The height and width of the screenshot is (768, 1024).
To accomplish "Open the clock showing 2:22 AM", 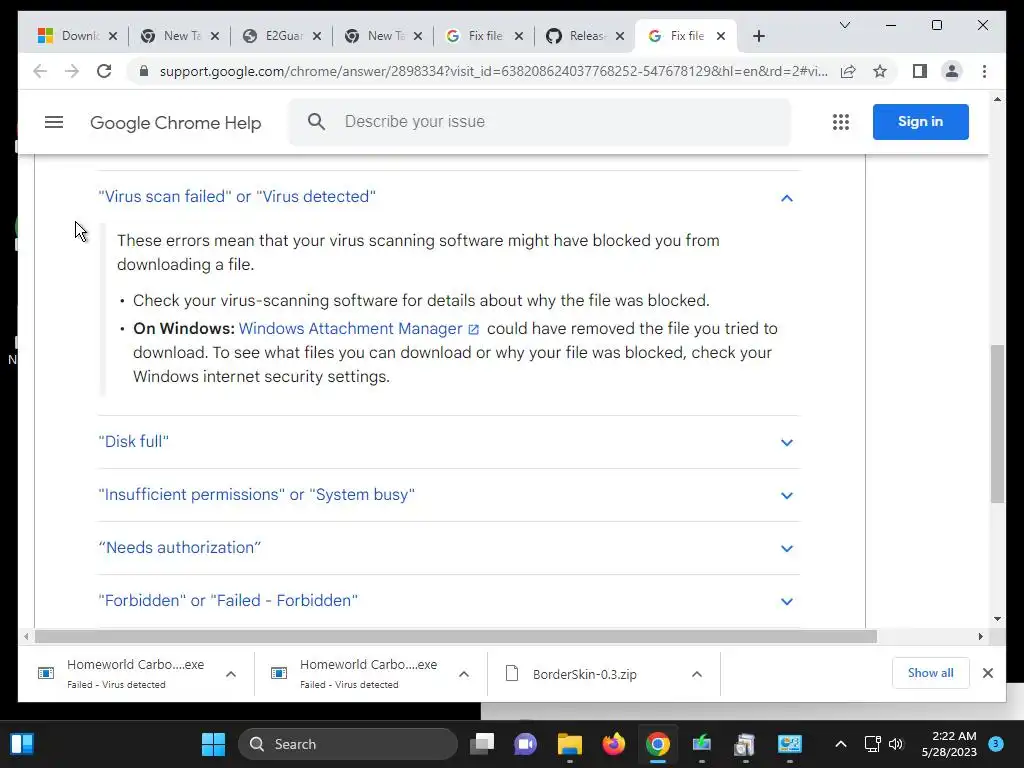I will coord(949,744).
